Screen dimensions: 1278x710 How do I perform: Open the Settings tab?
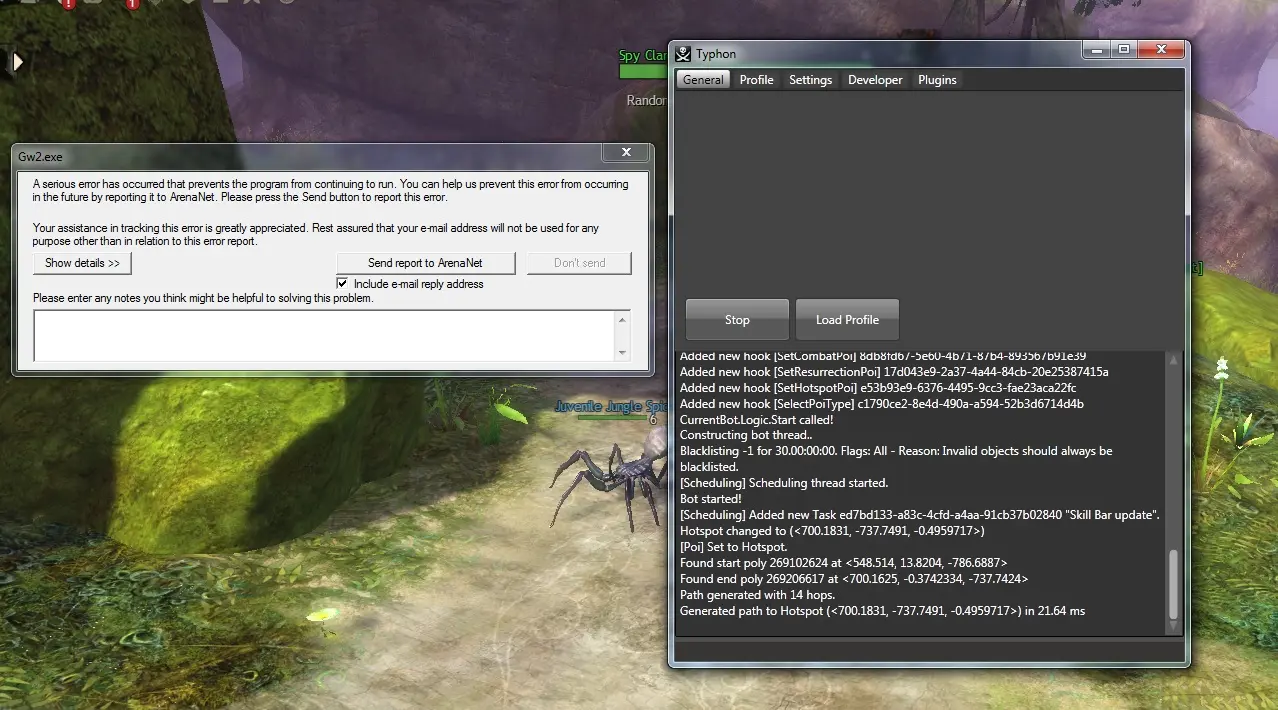tap(810, 80)
